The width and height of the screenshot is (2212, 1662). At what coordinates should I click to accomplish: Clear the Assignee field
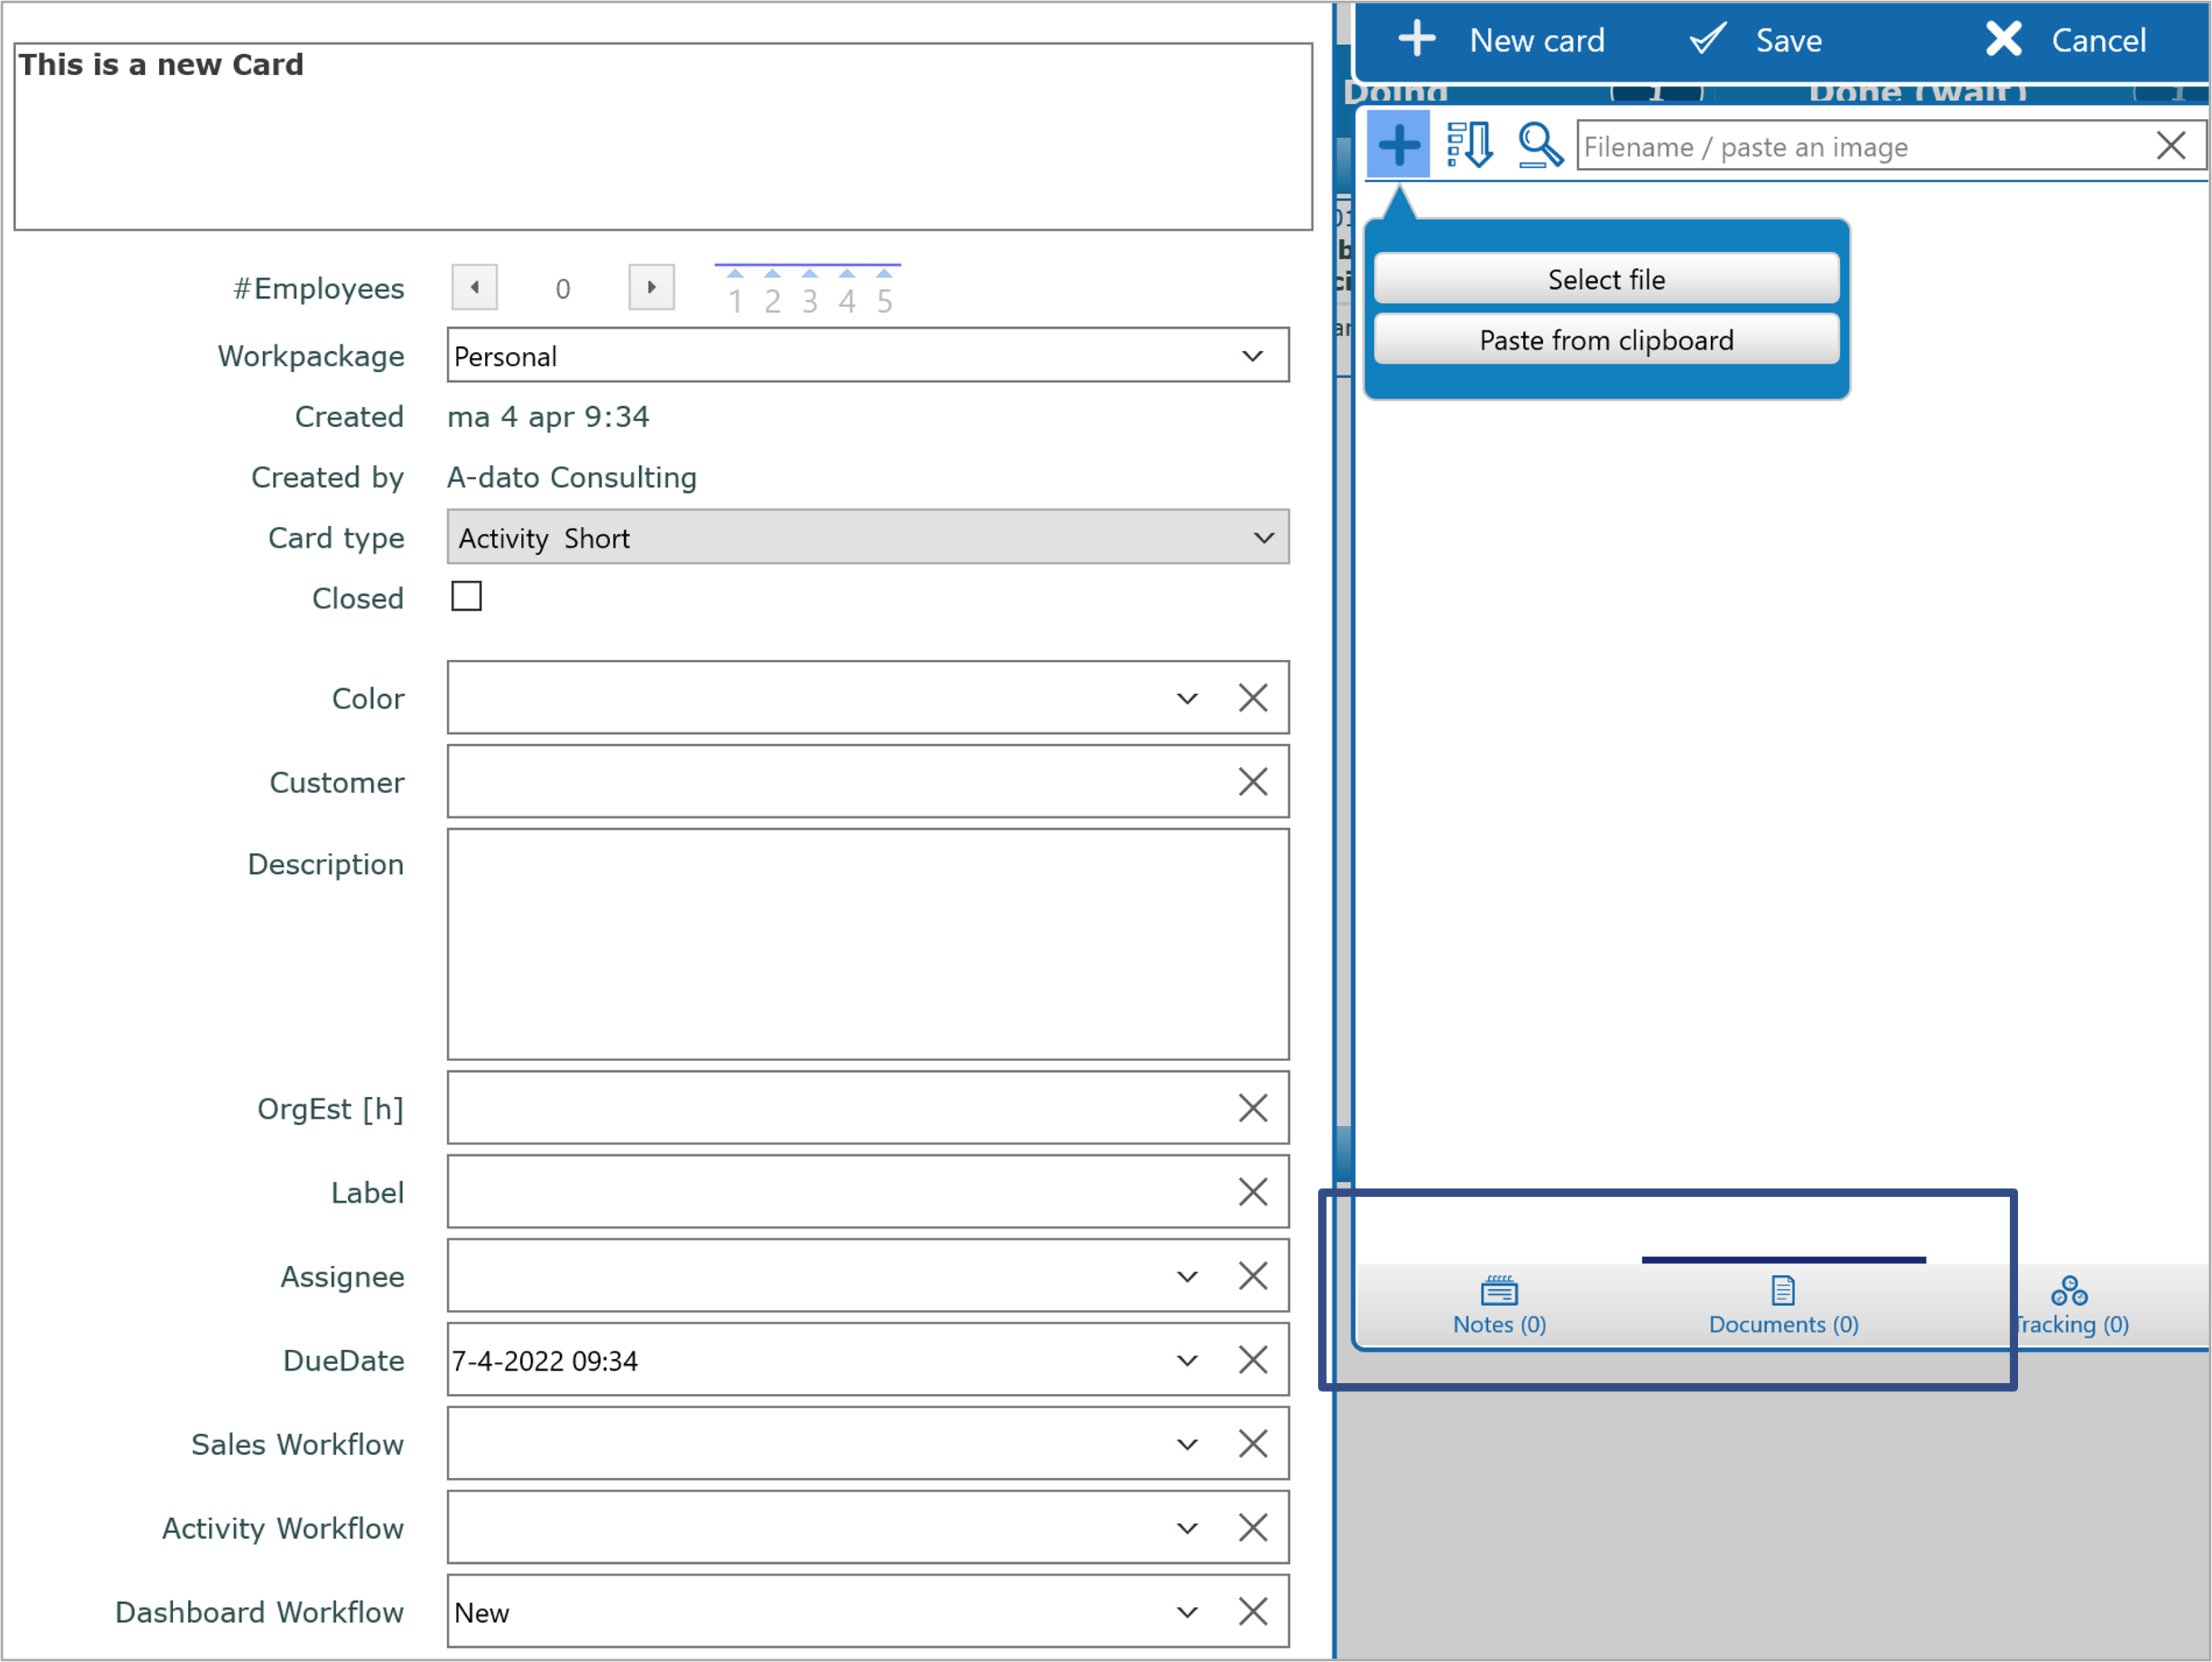coord(1253,1276)
